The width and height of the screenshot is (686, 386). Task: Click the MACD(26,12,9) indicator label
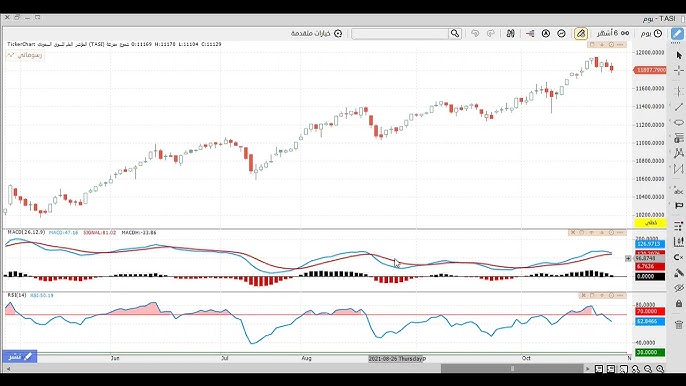(x=26, y=232)
